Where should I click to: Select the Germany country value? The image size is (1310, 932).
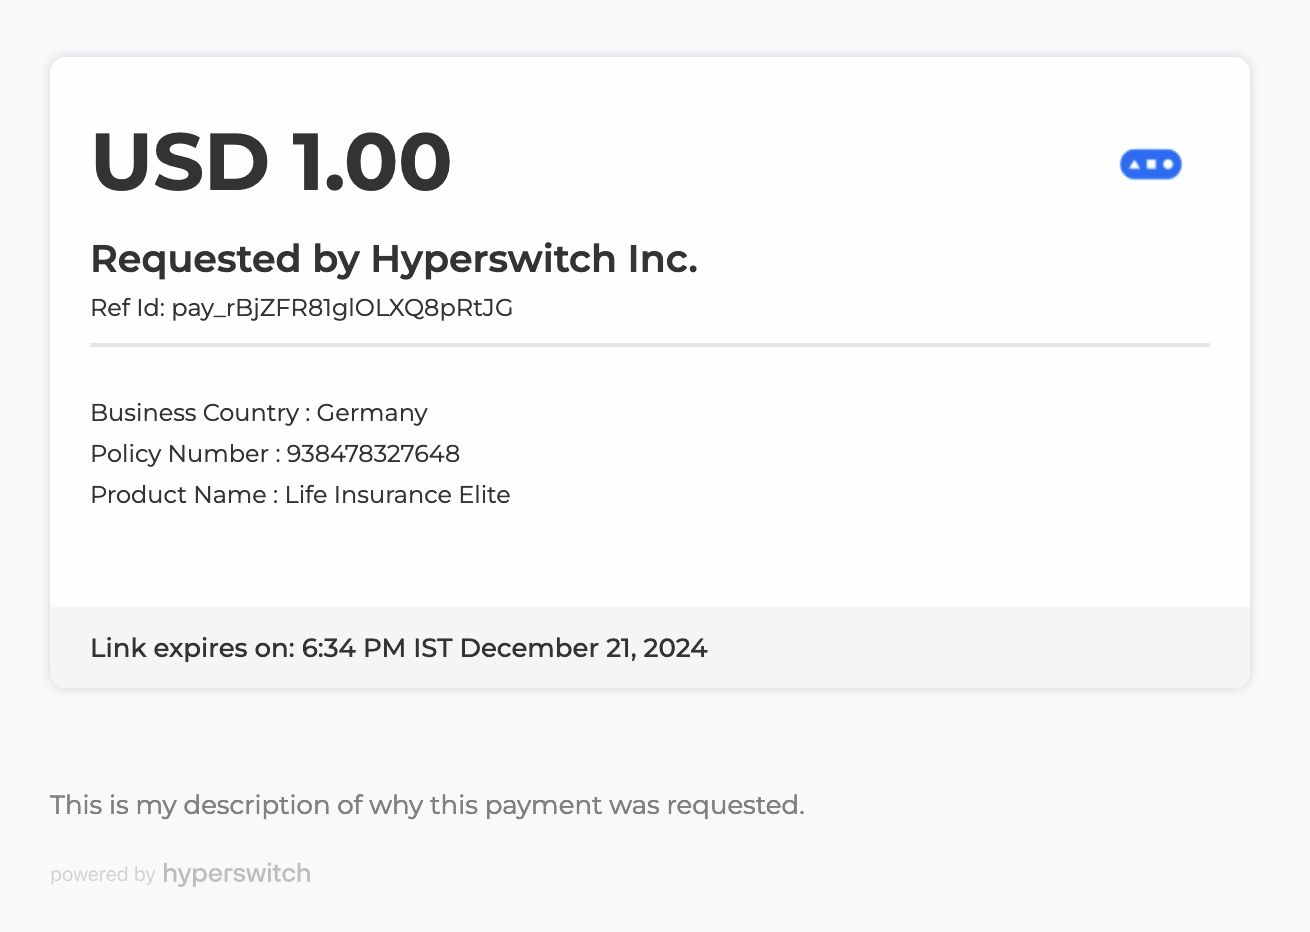pyautogui.click(x=372, y=413)
